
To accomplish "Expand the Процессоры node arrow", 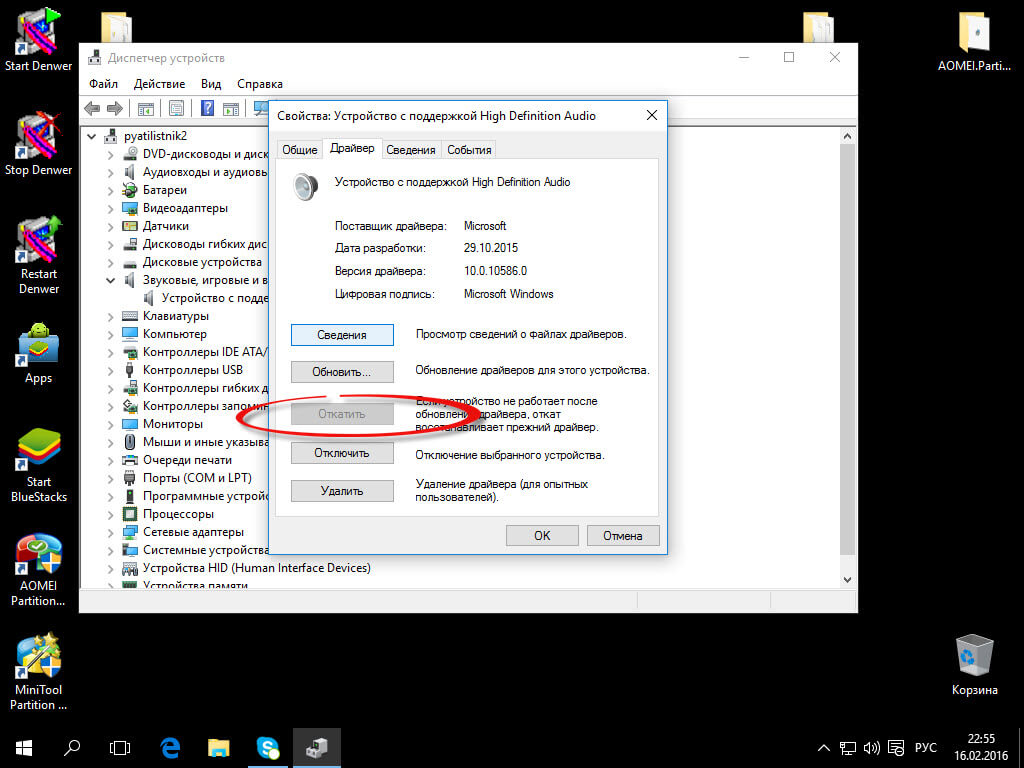I will point(110,514).
